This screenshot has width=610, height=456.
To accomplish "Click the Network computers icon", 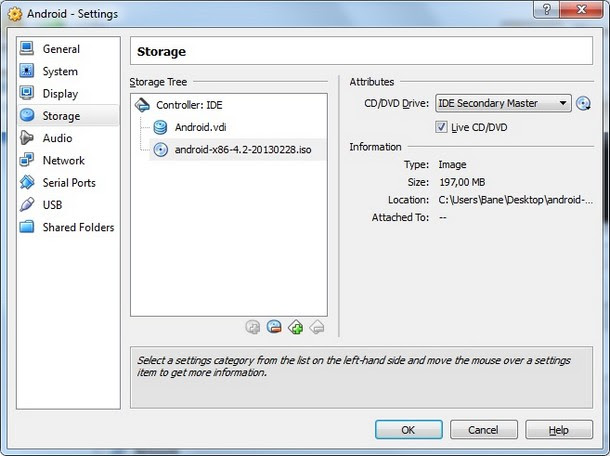I will tap(27, 160).
